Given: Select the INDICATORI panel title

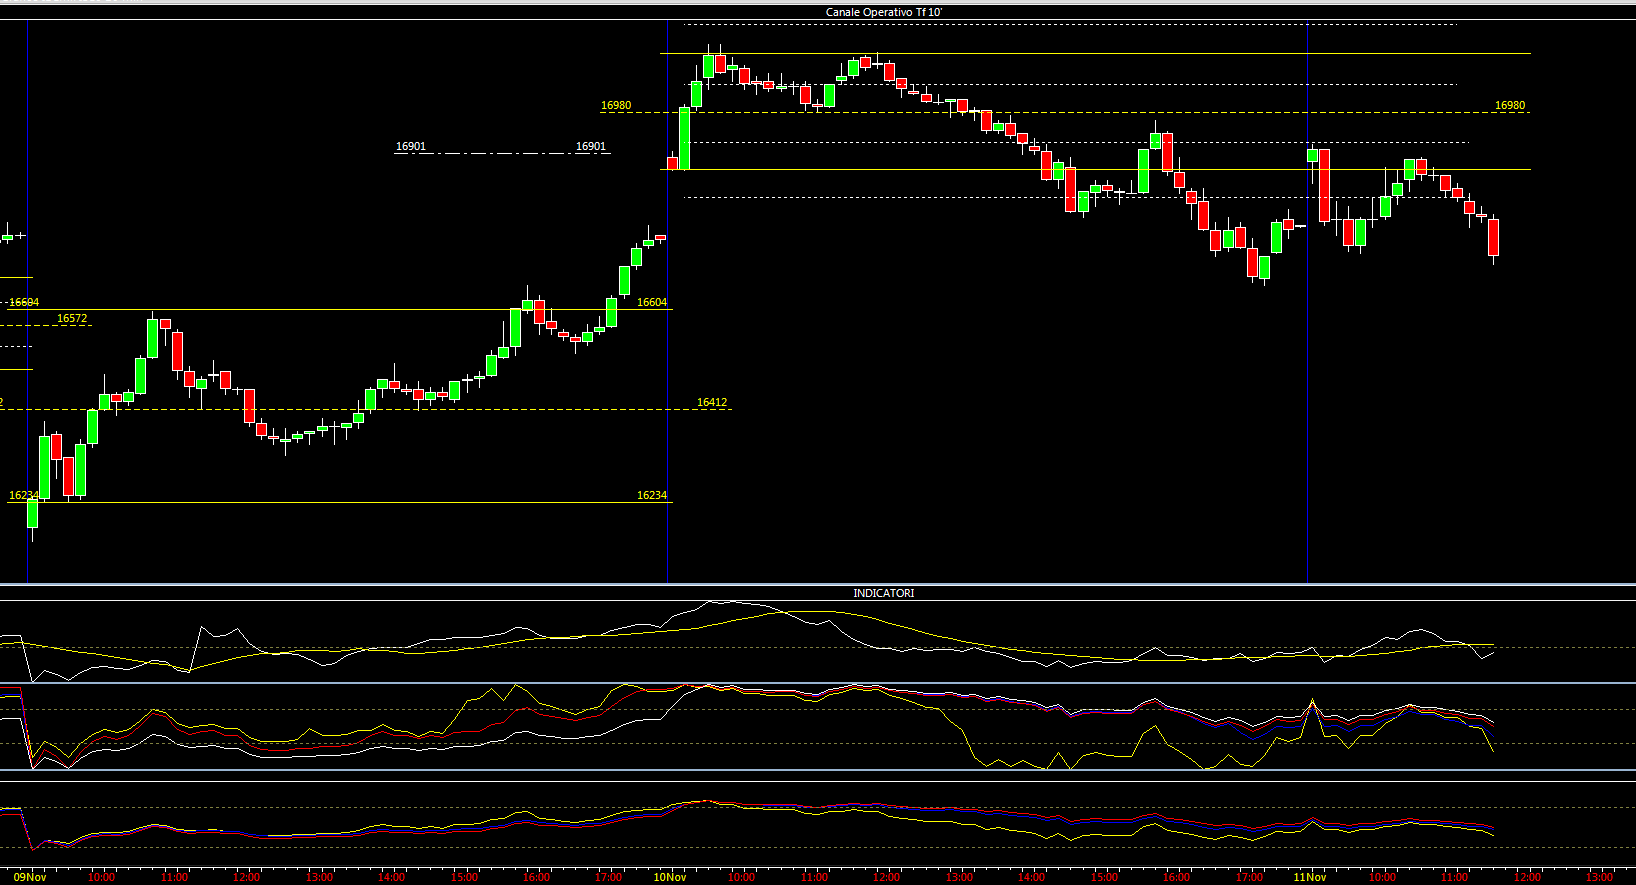Looking at the screenshot, I should [883, 593].
